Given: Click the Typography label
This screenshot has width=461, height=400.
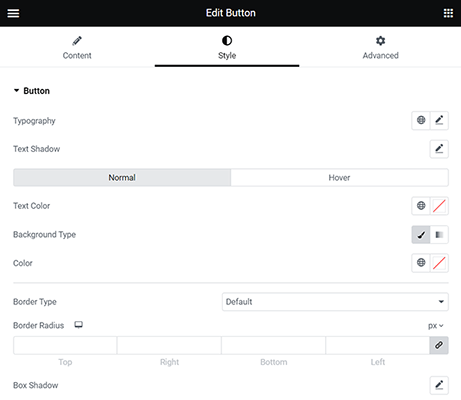Looking at the screenshot, I should tap(34, 121).
